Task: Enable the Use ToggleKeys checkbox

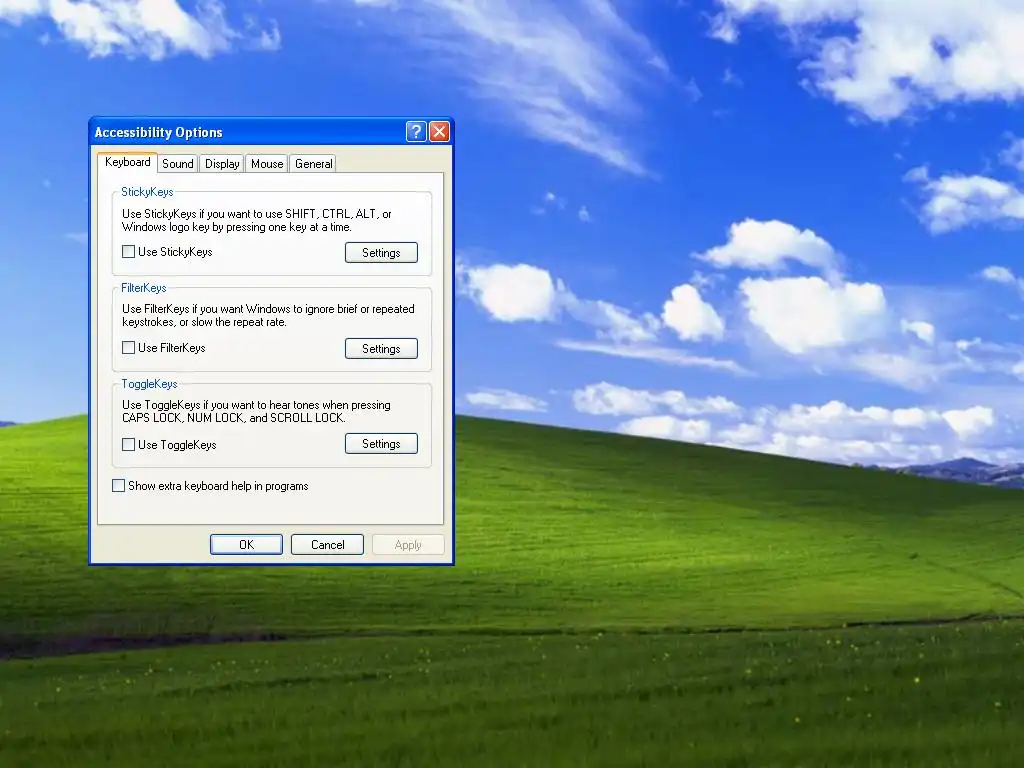Action: (x=129, y=444)
